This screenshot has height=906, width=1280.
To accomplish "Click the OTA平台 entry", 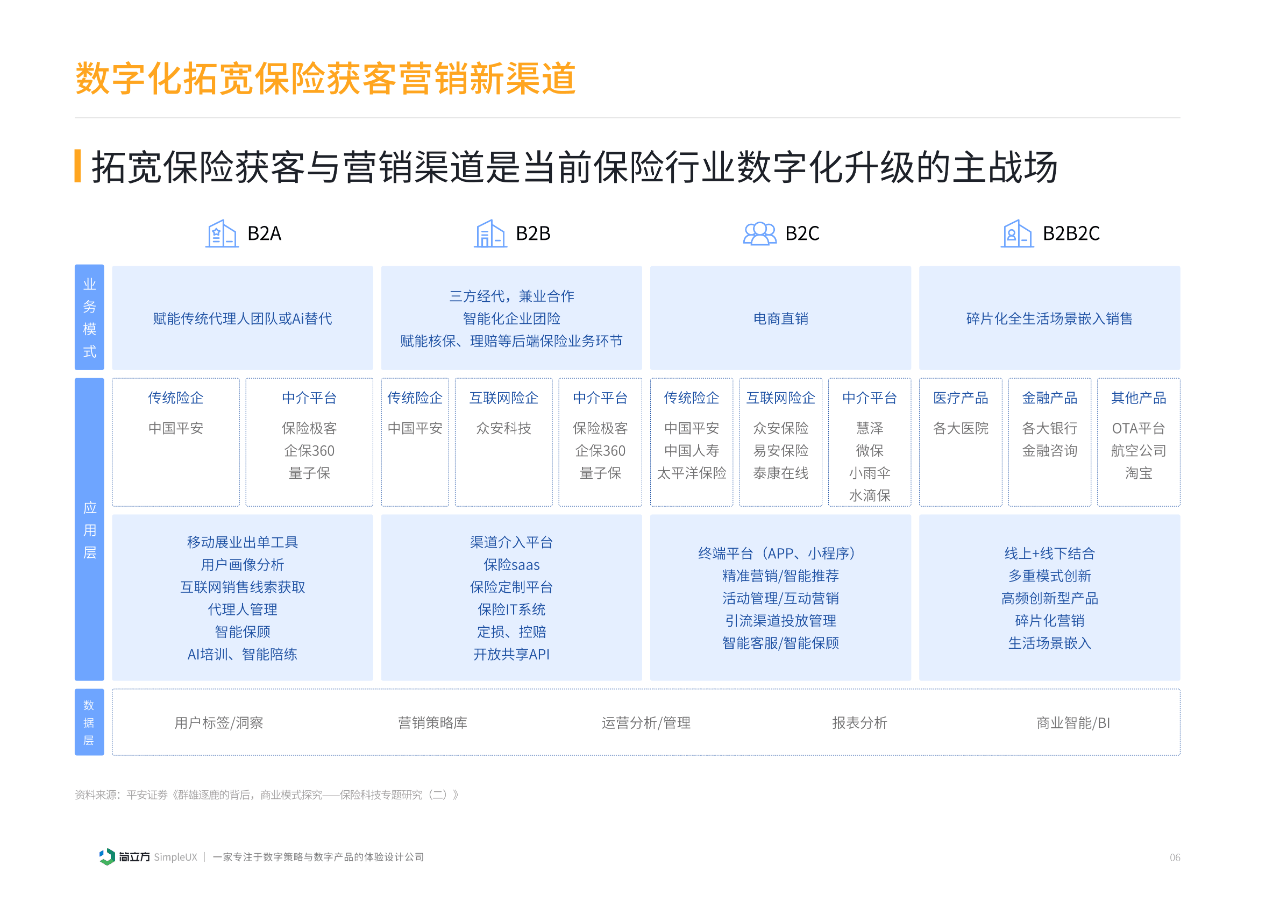I will pos(1138,428).
